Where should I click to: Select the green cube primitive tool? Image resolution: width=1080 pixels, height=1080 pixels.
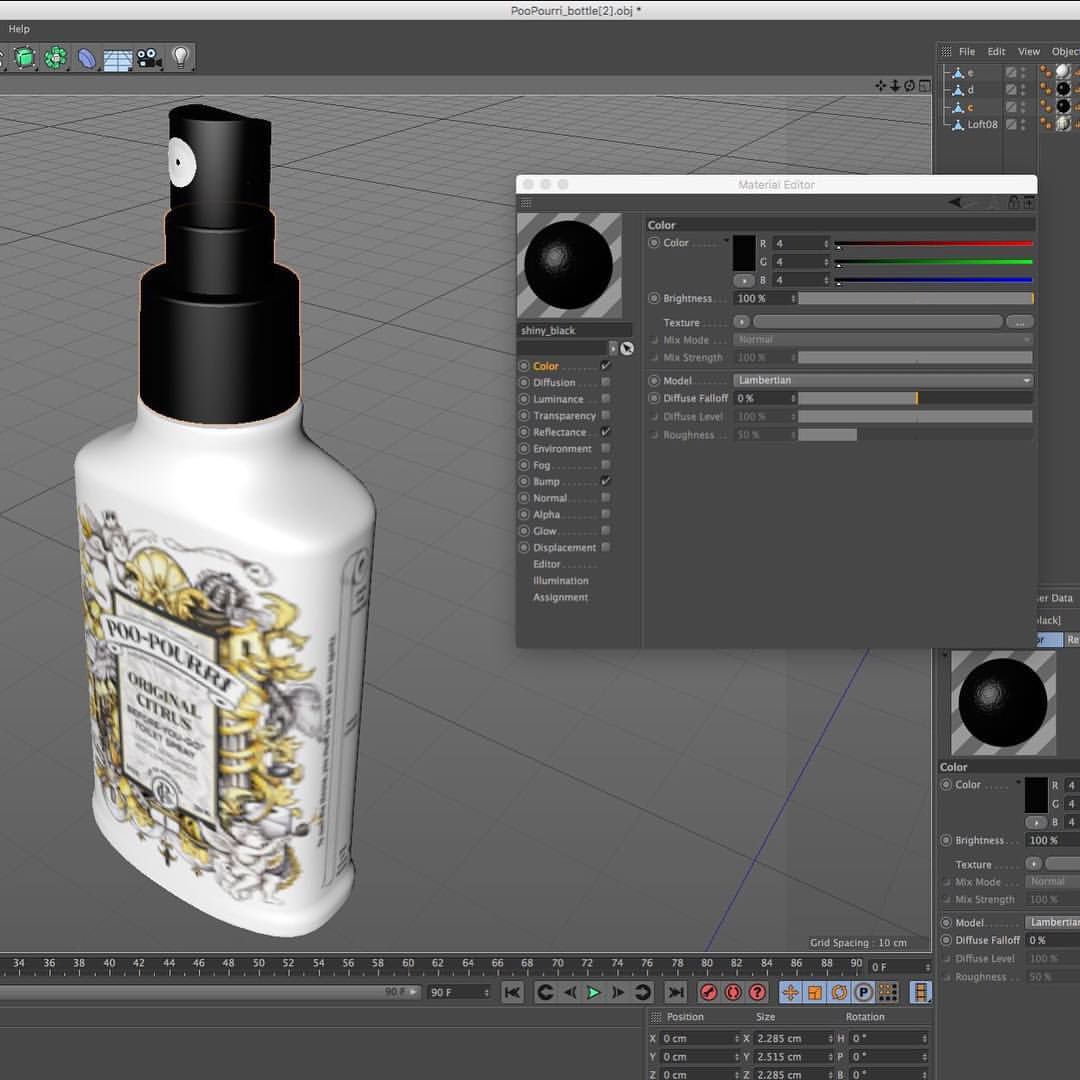[x=25, y=58]
